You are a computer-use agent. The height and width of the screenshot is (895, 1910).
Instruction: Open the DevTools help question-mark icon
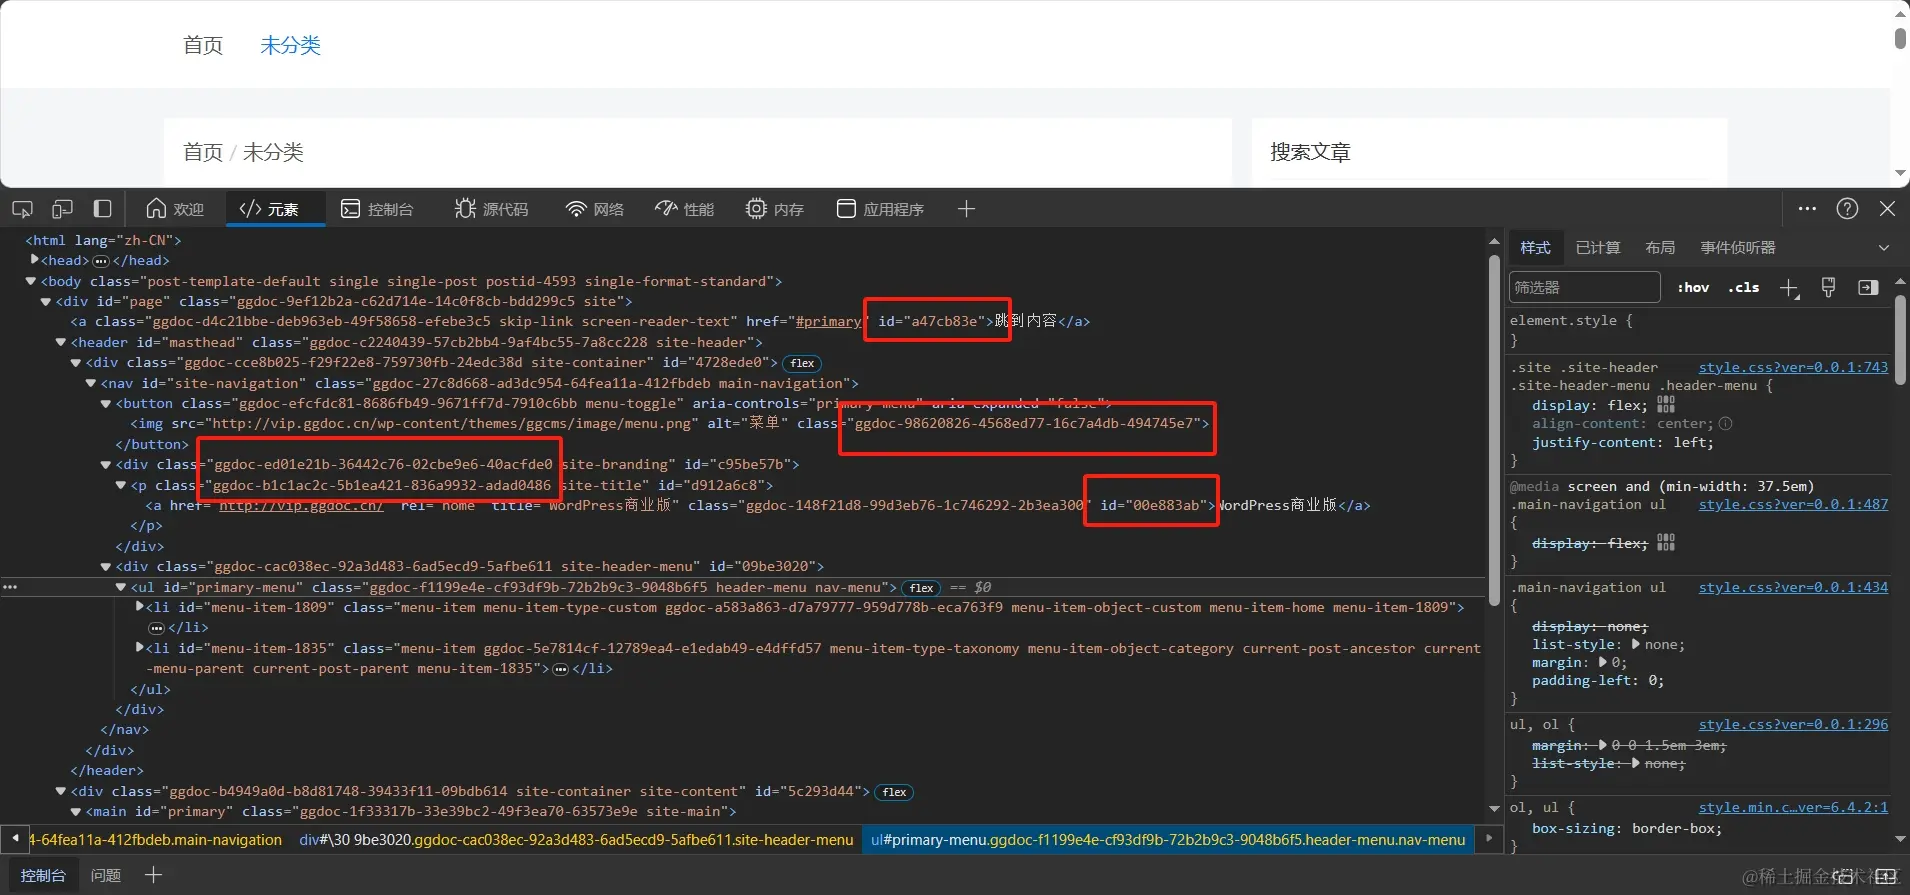(1847, 209)
